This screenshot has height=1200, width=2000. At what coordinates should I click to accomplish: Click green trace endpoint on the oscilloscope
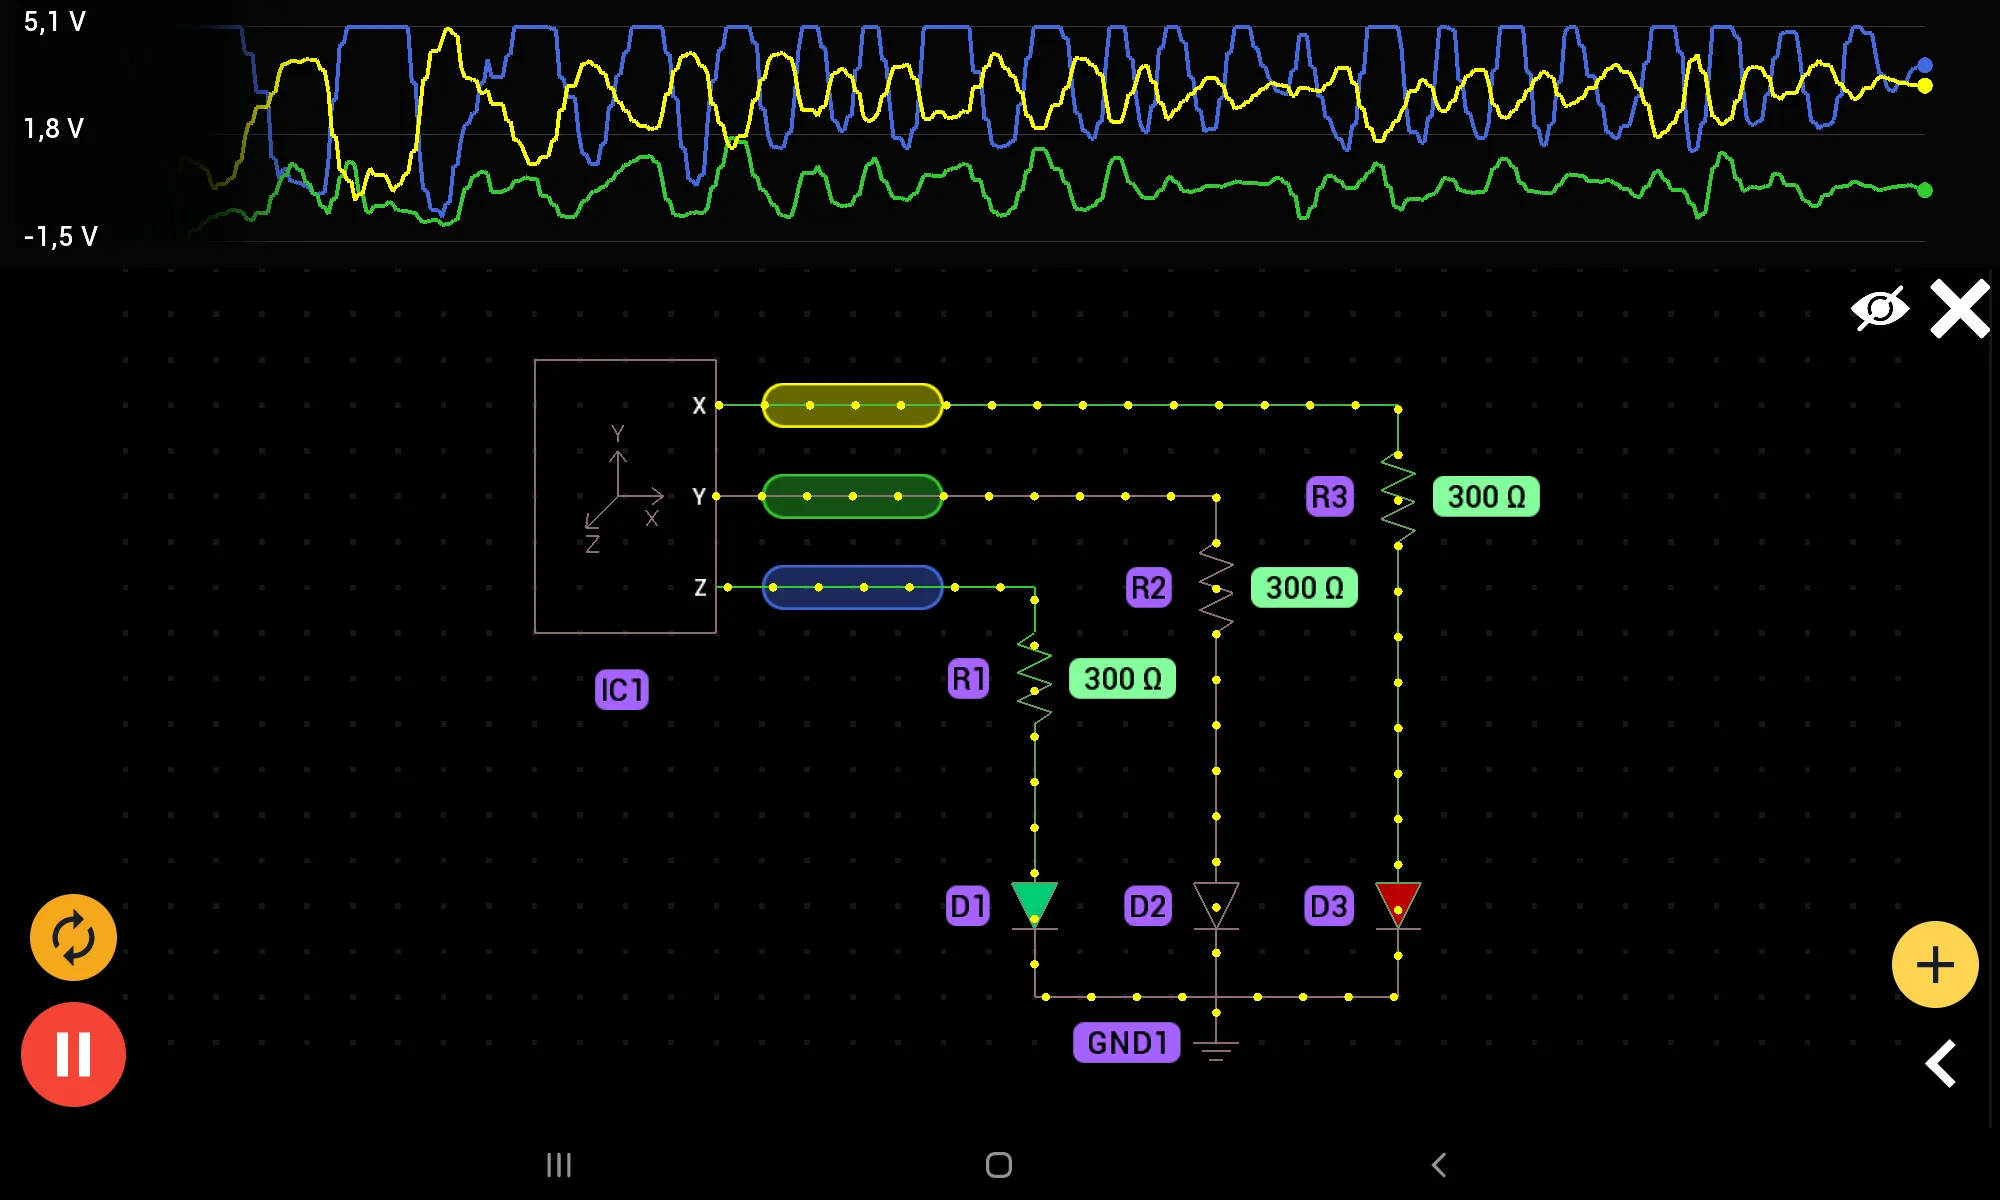tap(1925, 190)
